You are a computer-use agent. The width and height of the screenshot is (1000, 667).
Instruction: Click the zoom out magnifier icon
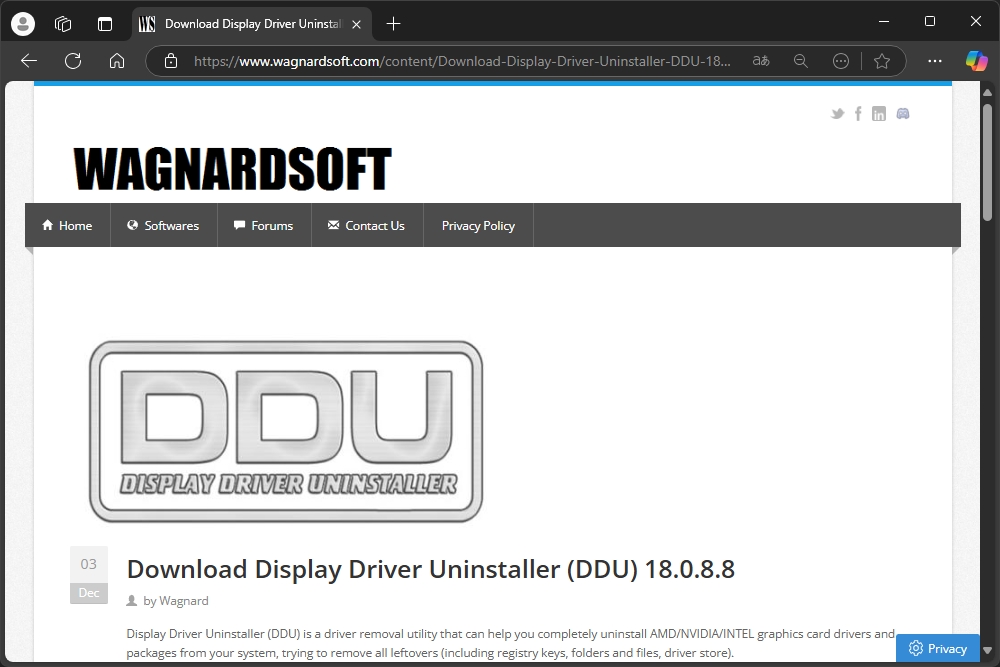click(x=801, y=61)
